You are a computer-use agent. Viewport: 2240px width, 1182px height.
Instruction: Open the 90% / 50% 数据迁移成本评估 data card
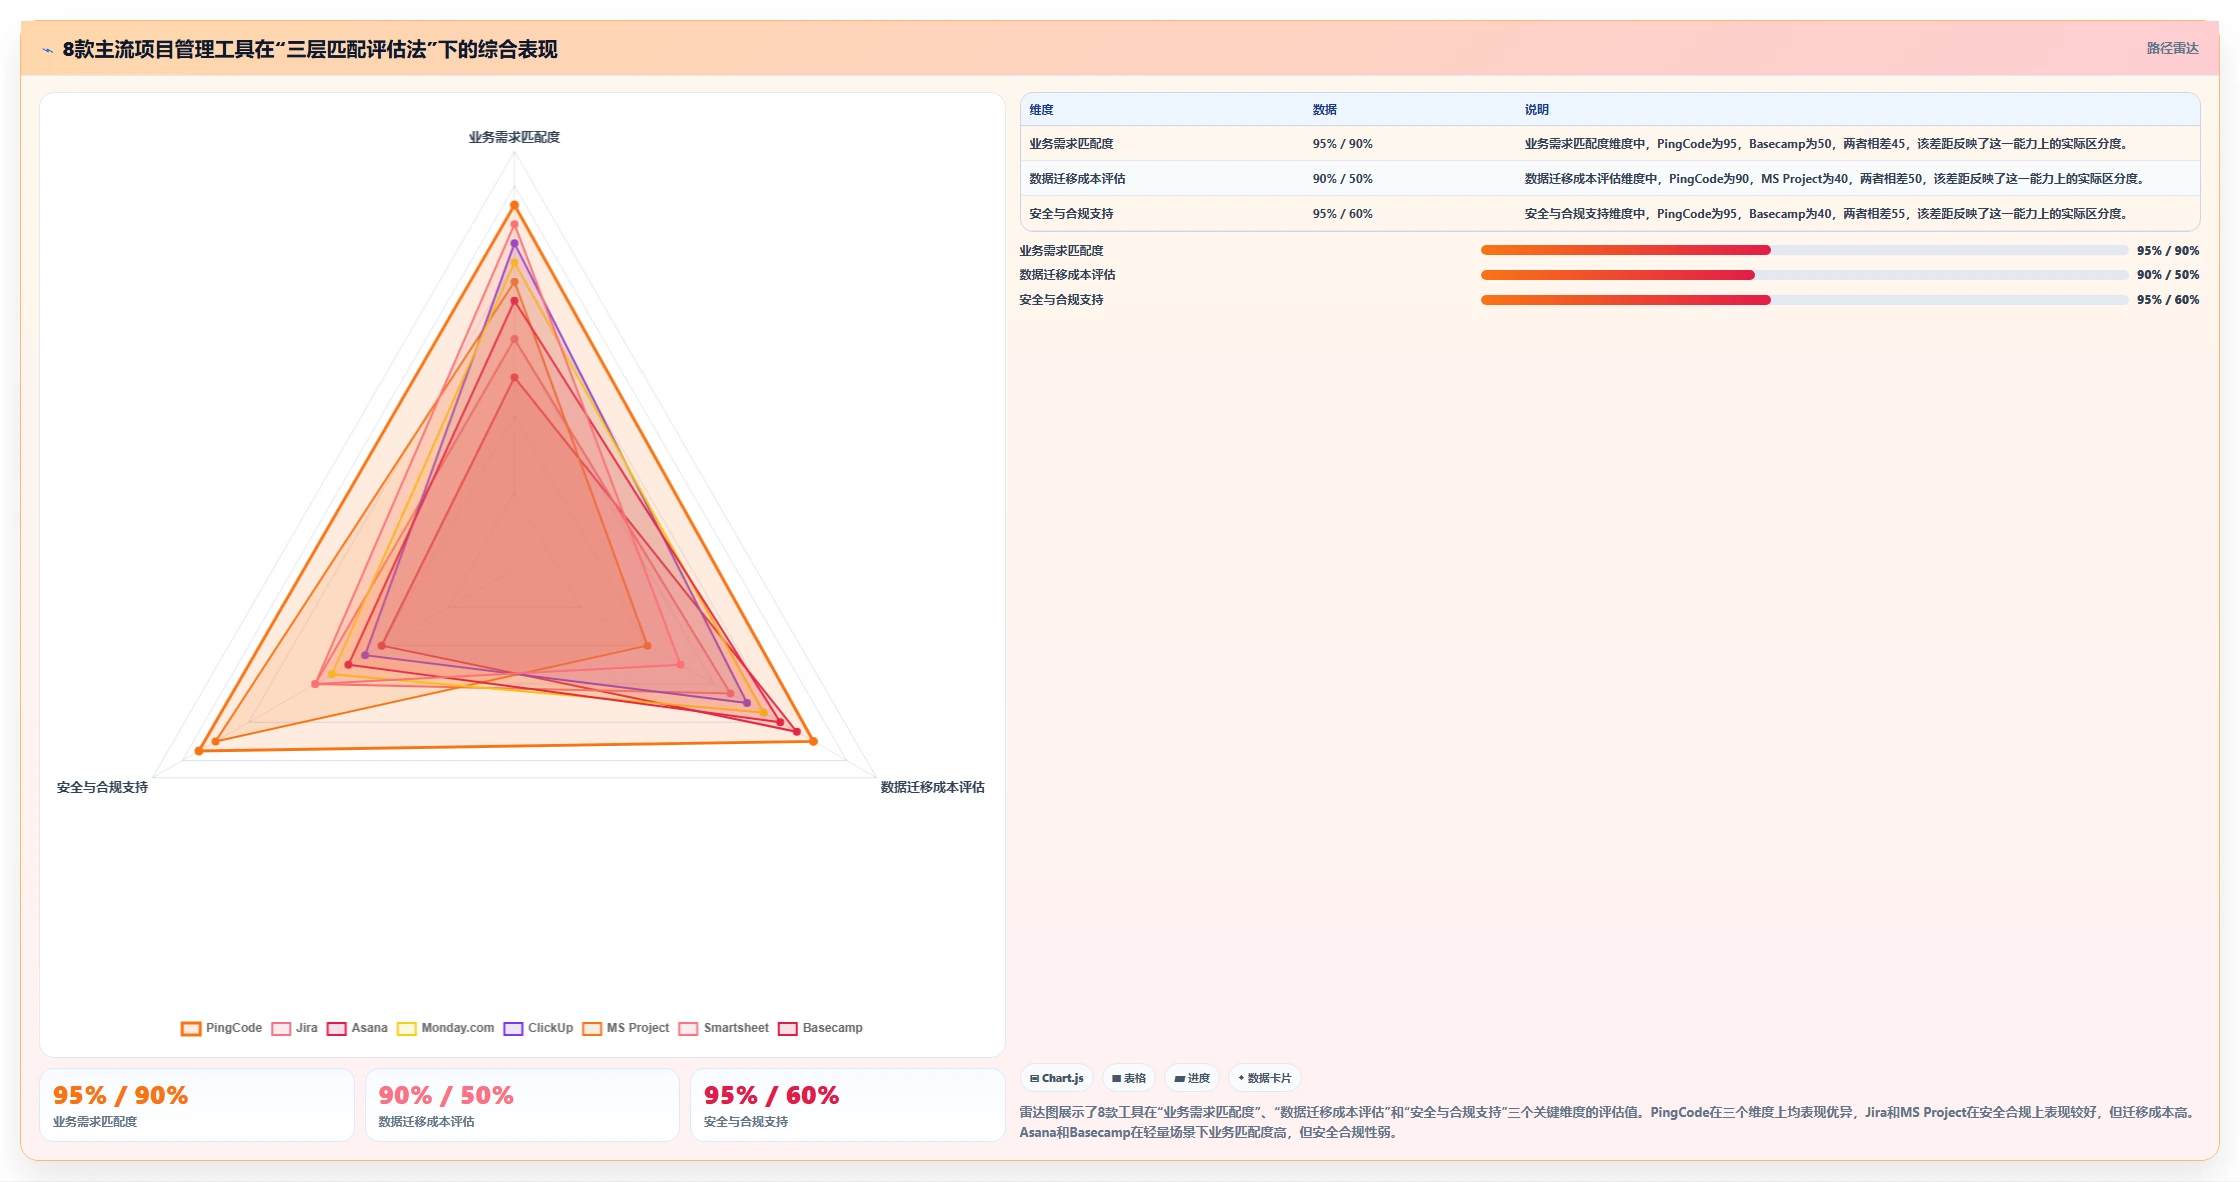pyautogui.click(x=522, y=1105)
